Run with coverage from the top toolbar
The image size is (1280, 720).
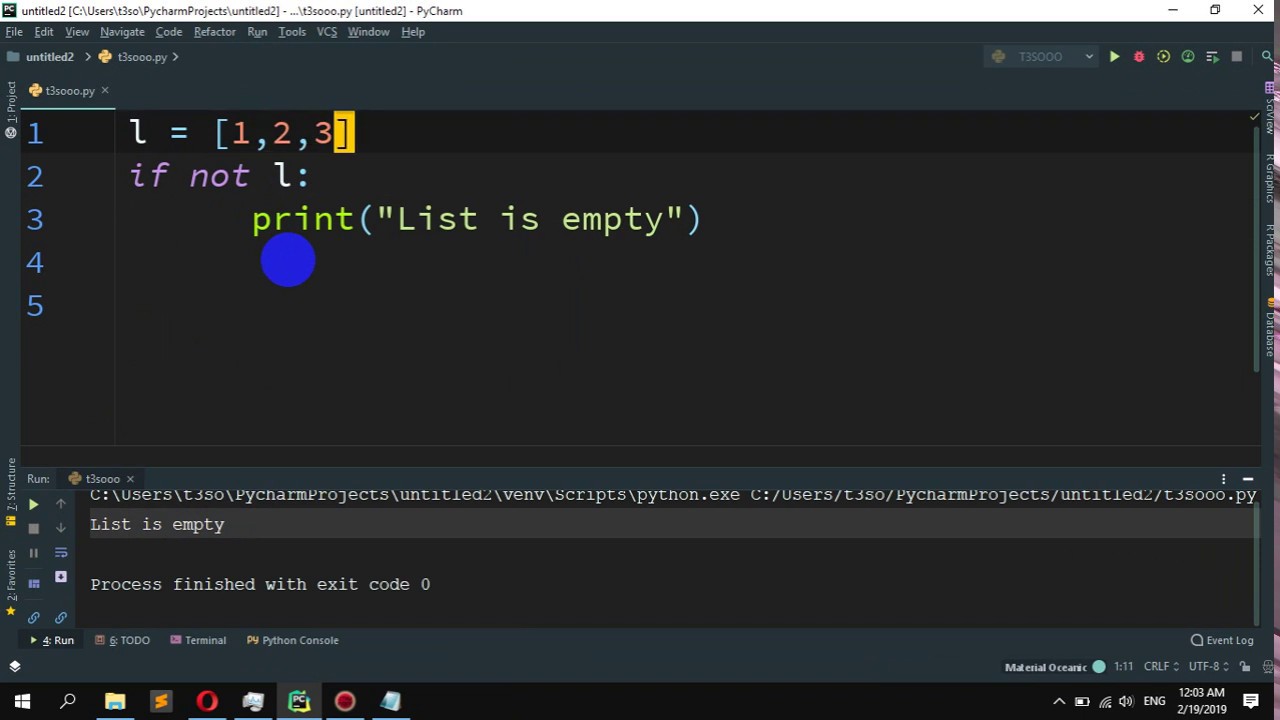pos(1163,57)
